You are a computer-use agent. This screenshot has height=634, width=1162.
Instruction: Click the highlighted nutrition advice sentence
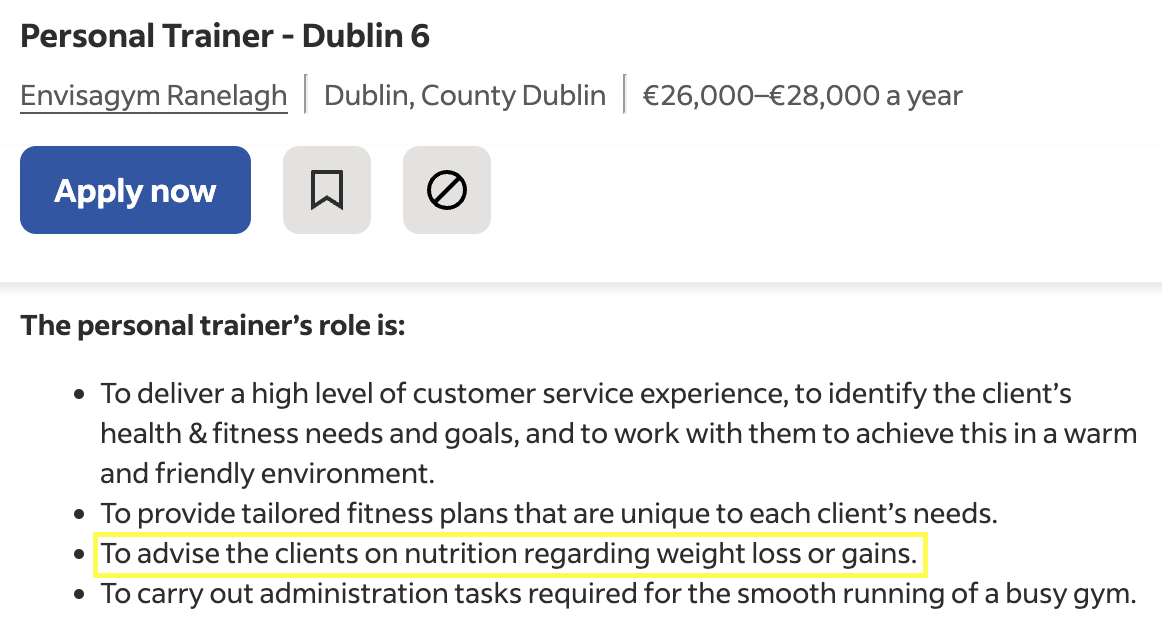[509, 554]
